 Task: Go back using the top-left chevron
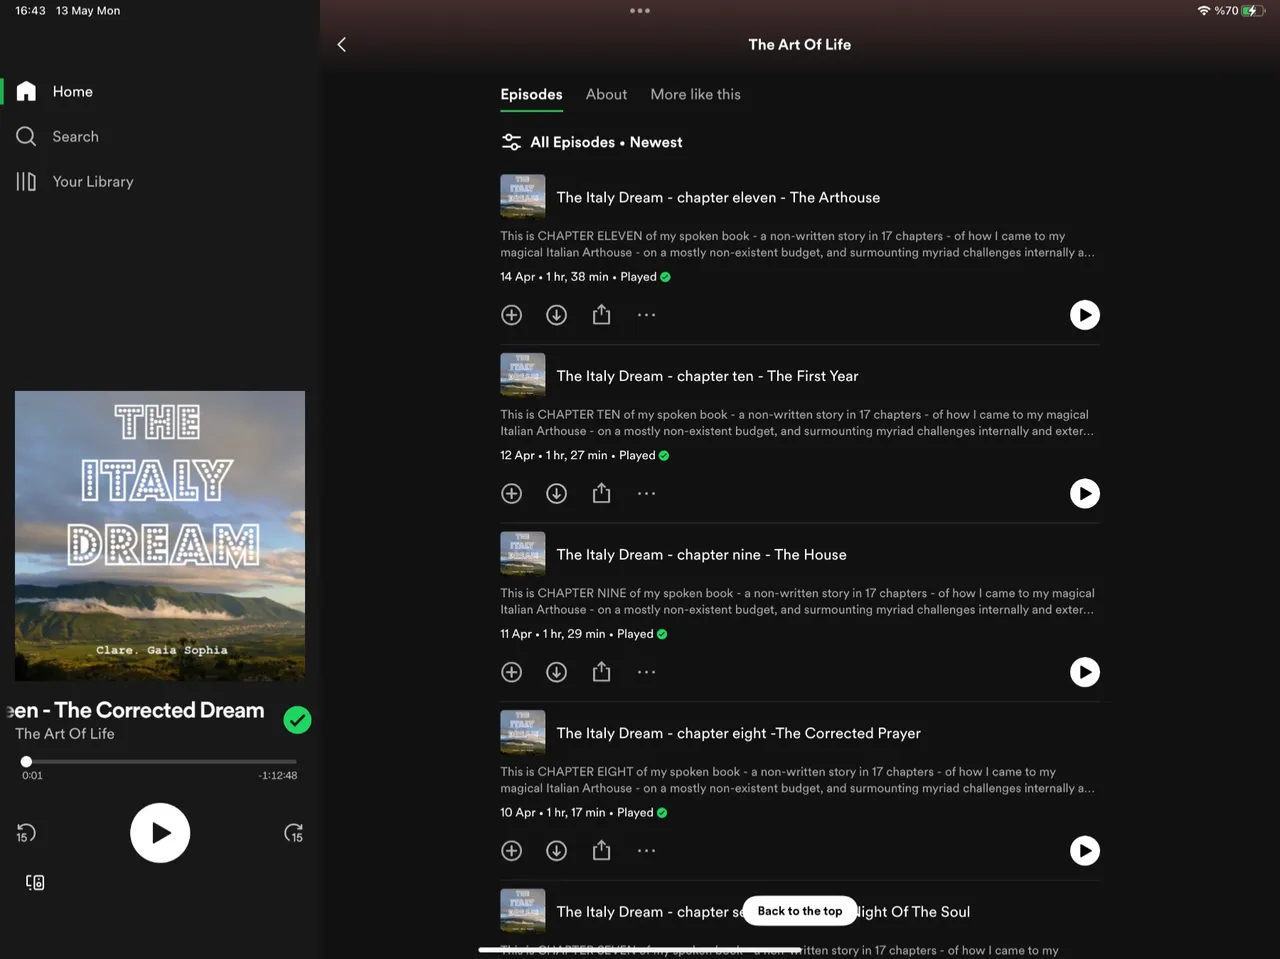click(x=342, y=44)
